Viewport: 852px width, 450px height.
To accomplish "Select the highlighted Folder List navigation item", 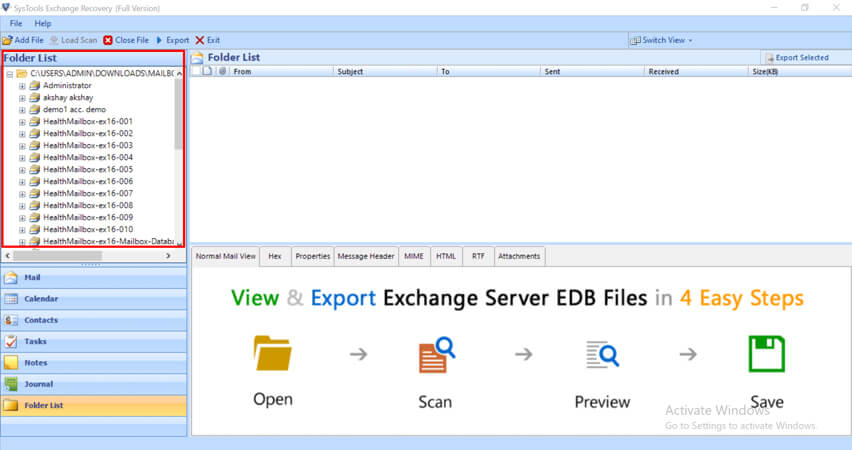I will [x=93, y=405].
